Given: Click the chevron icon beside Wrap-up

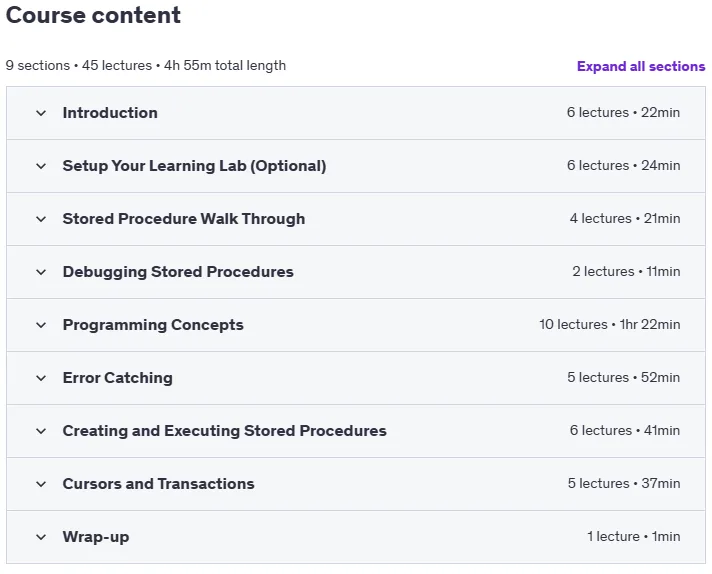Looking at the screenshot, I should click(x=41, y=537).
